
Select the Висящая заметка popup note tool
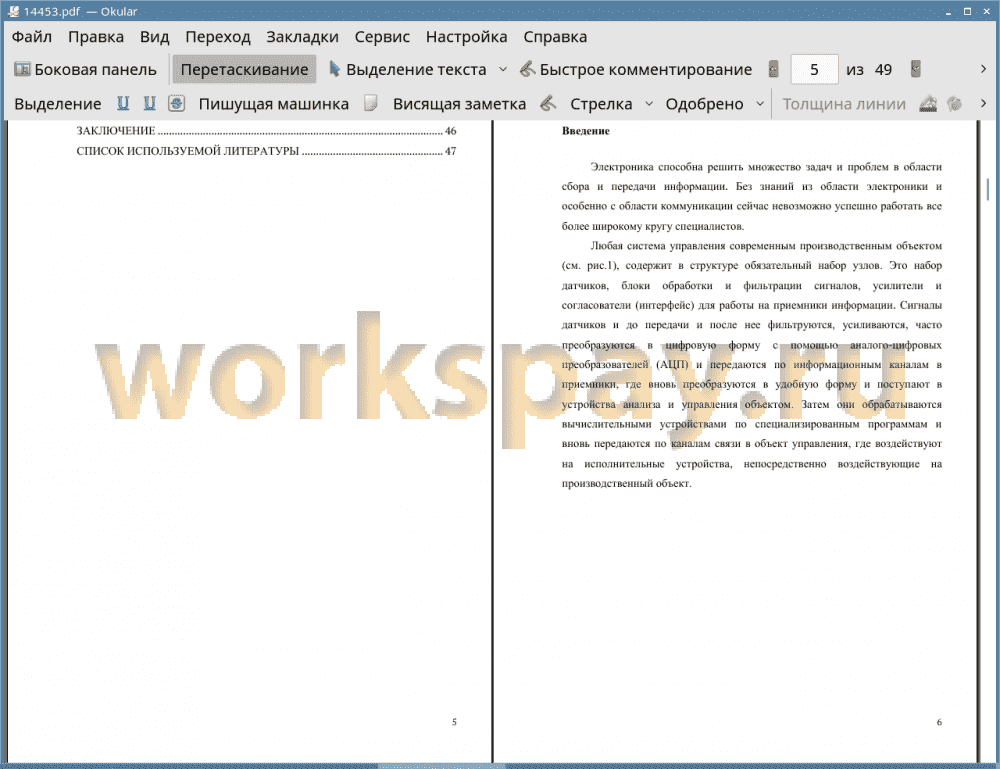pyautogui.click(x=459, y=104)
